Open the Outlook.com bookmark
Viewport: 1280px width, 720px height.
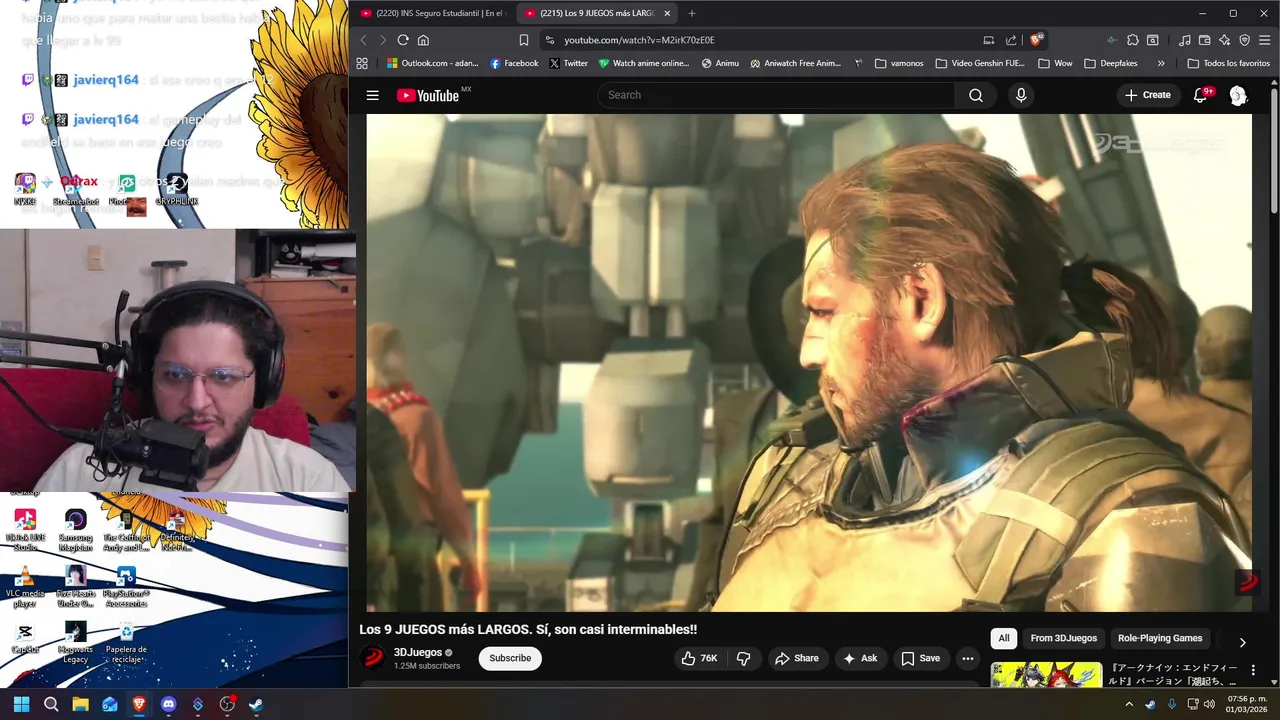[x=433, y=63]
